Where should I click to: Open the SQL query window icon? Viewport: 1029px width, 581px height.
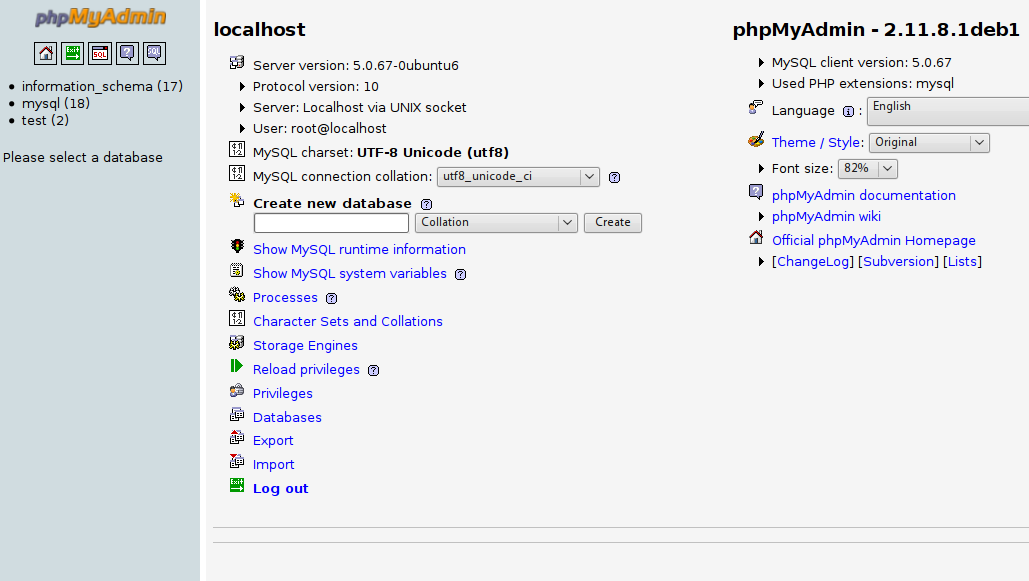100,54
